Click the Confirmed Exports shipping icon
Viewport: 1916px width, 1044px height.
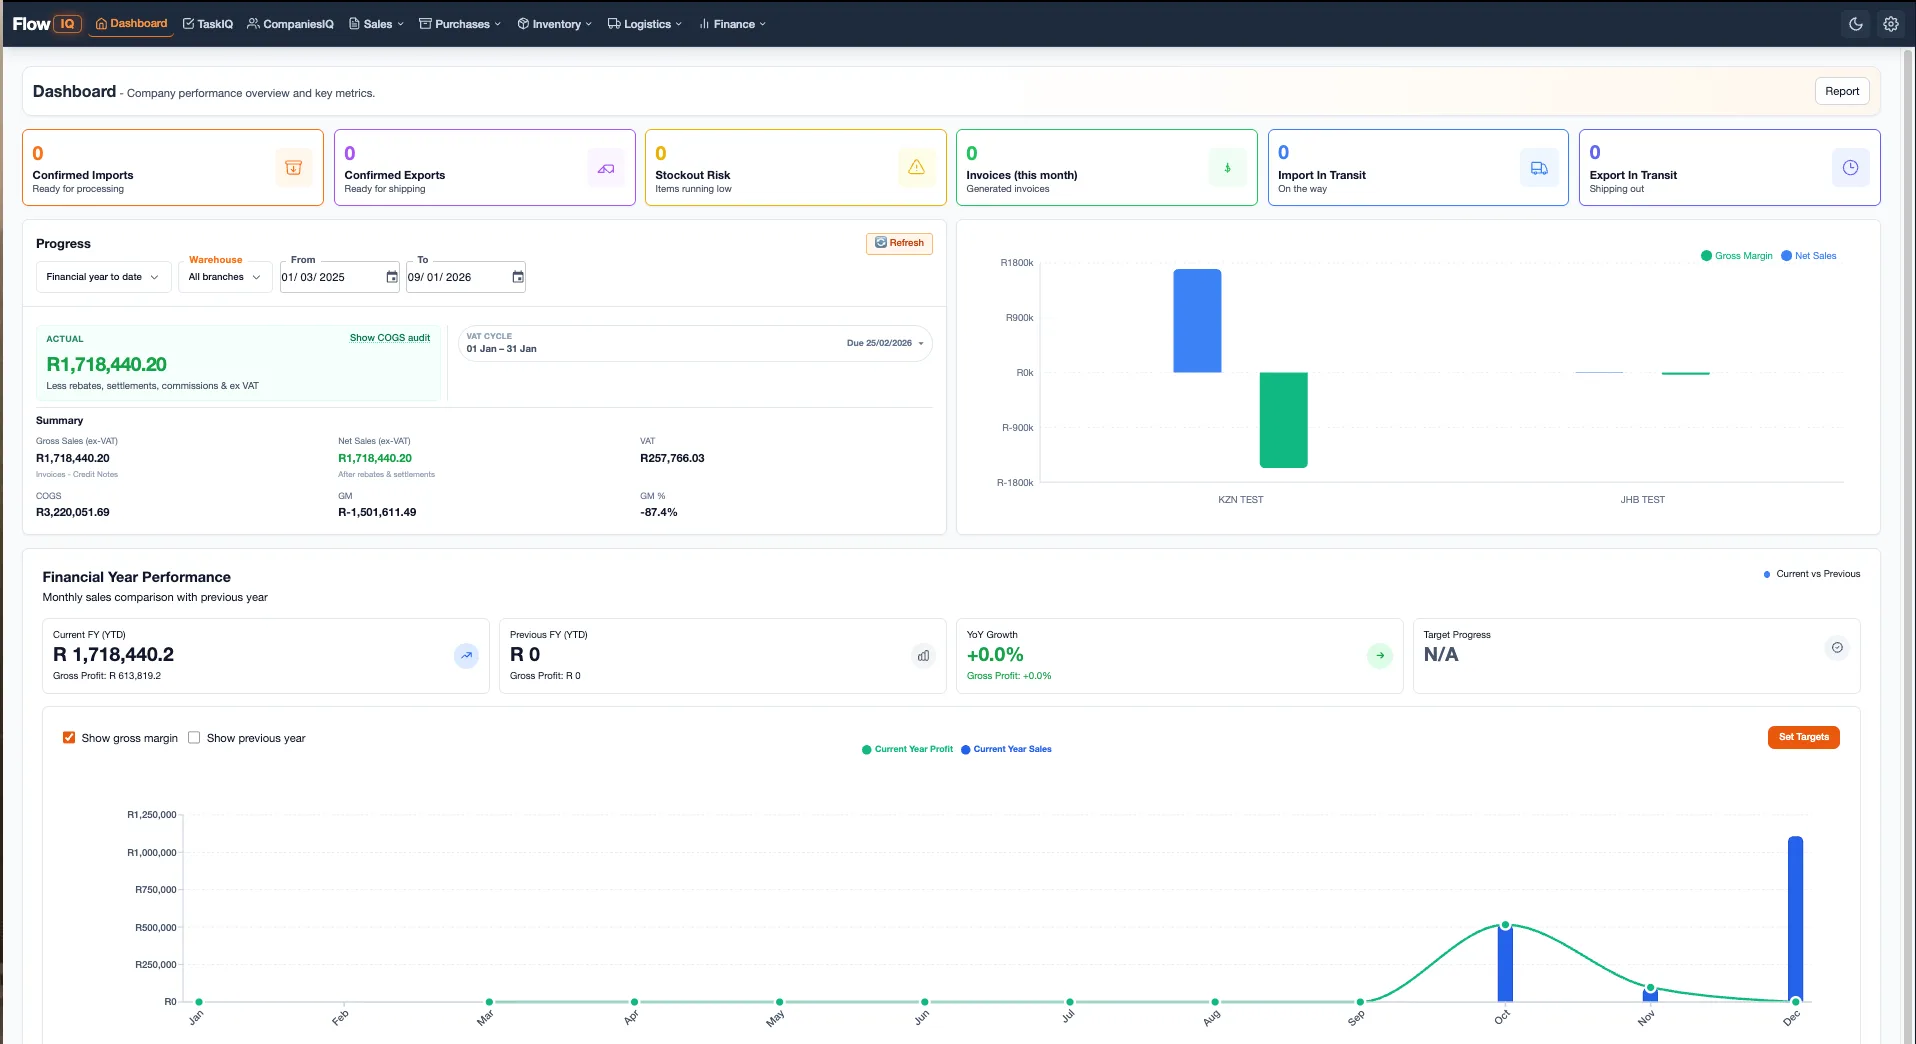(x=606, y=168)
